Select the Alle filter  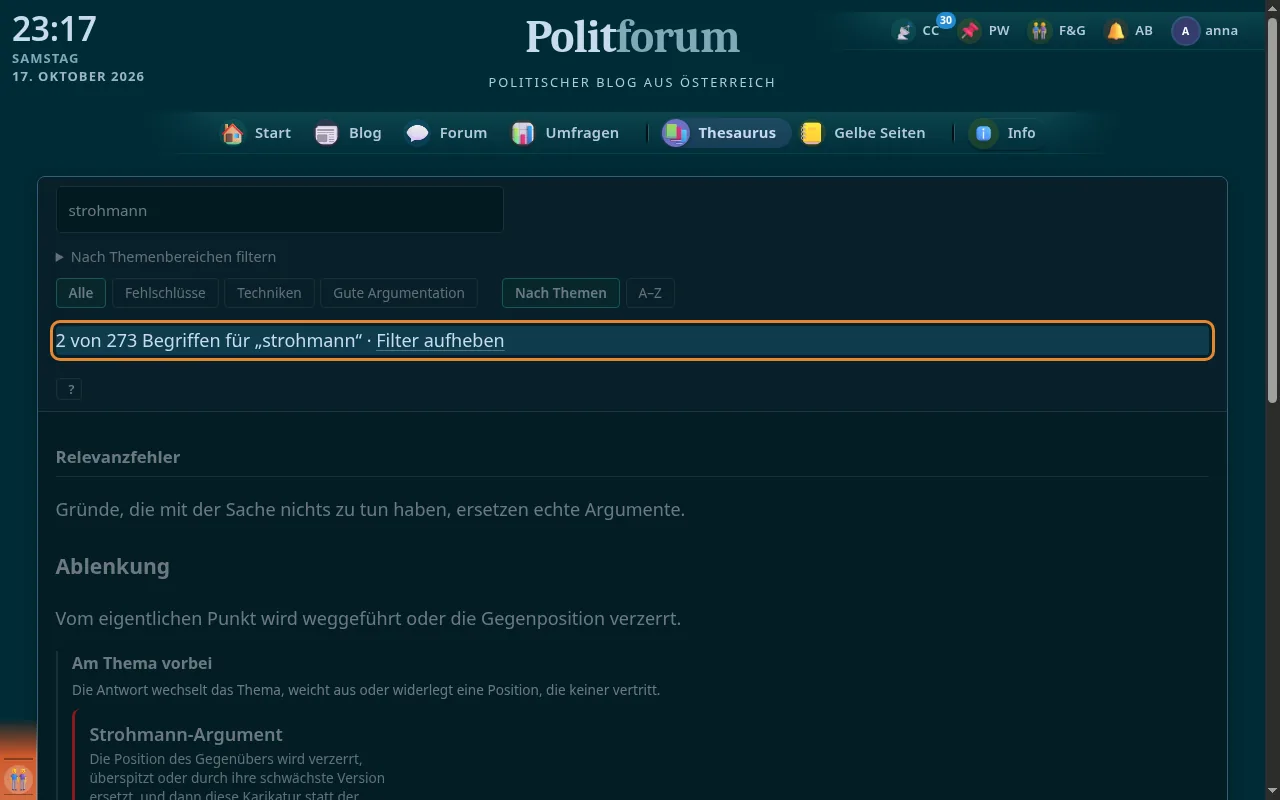pyautogui.click(x=81, y=293)
